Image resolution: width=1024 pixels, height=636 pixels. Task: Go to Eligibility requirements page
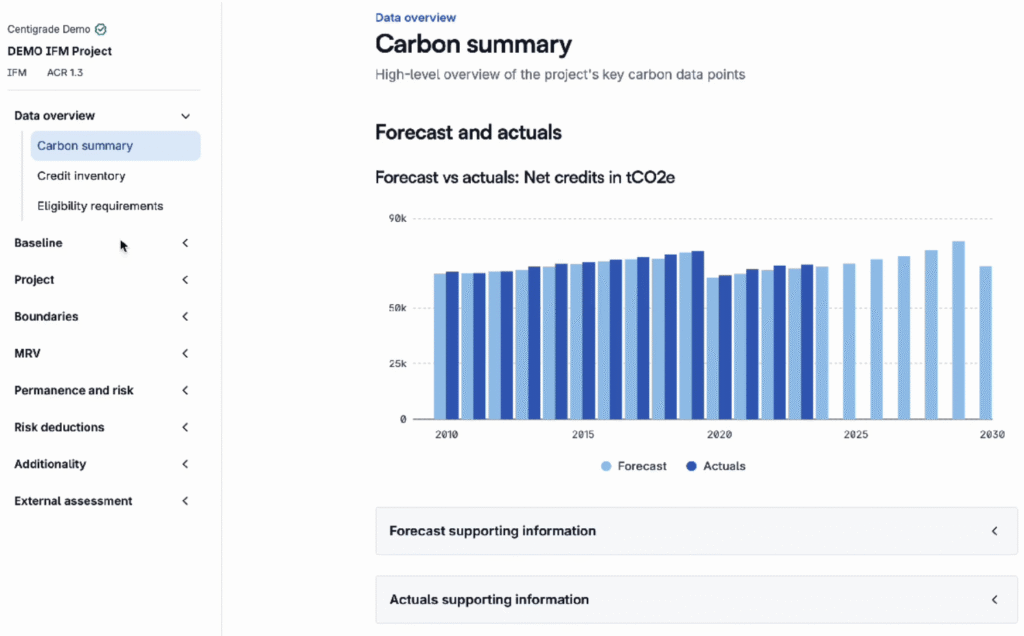coord(100,206)
